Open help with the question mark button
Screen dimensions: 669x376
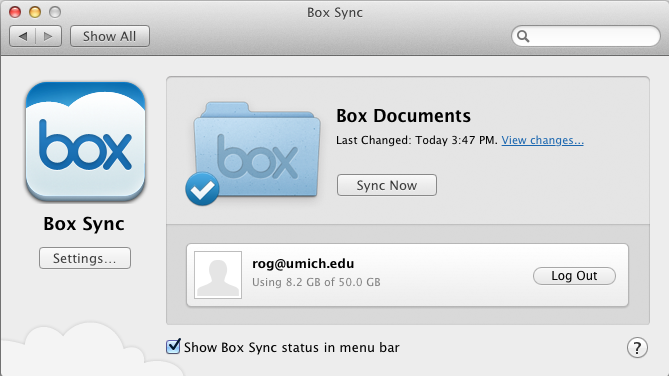637,348
